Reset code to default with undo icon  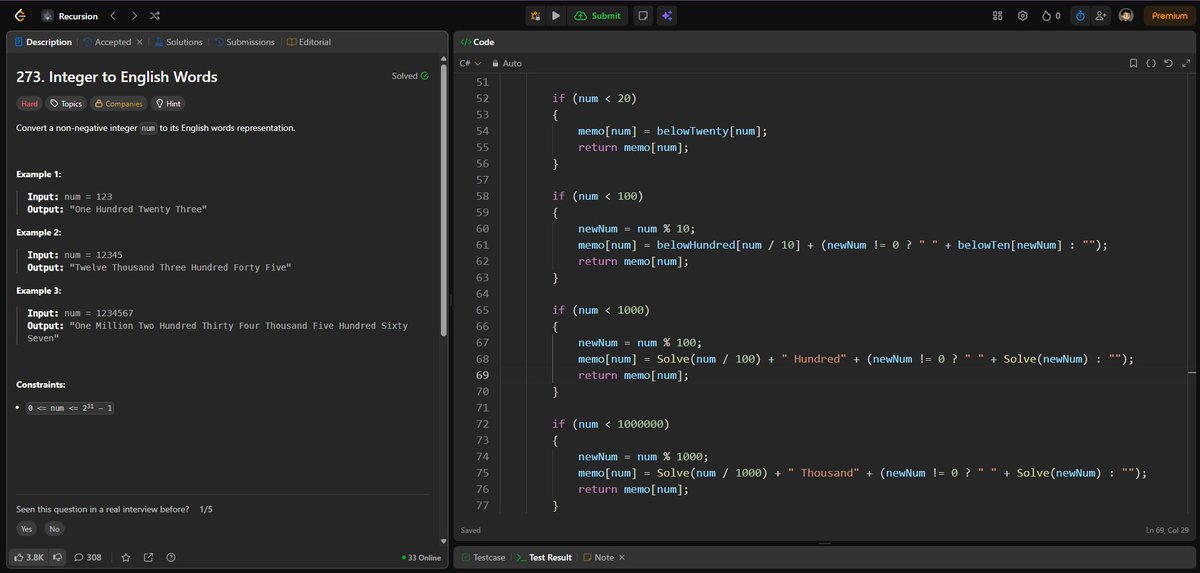coord(1168,63)
